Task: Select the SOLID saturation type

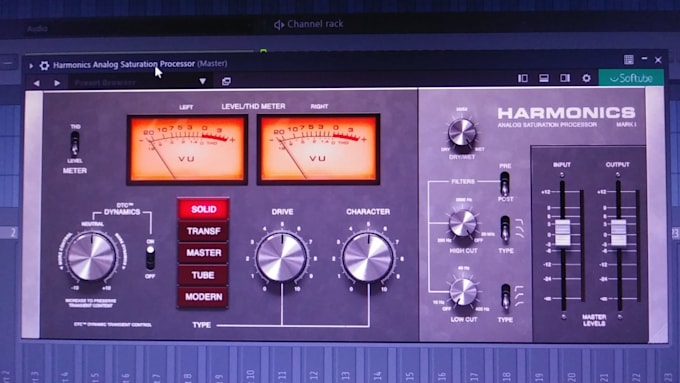Action: click(203, 209)
